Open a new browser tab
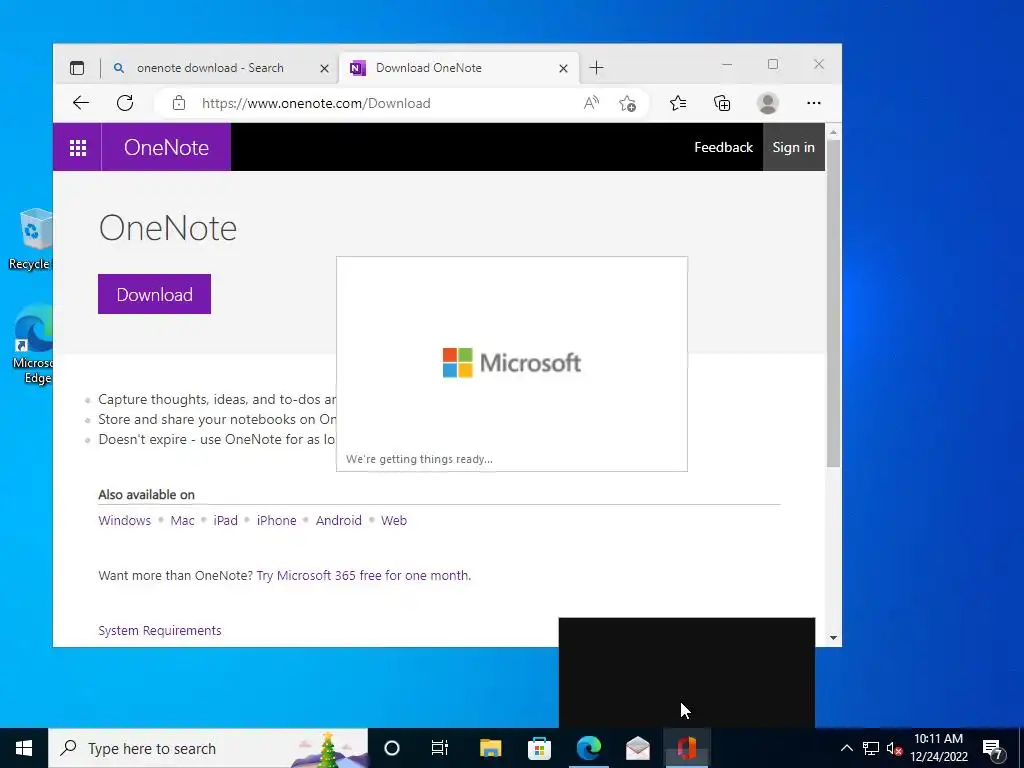This screenshot has width=1024, height=768. point(596,68)
